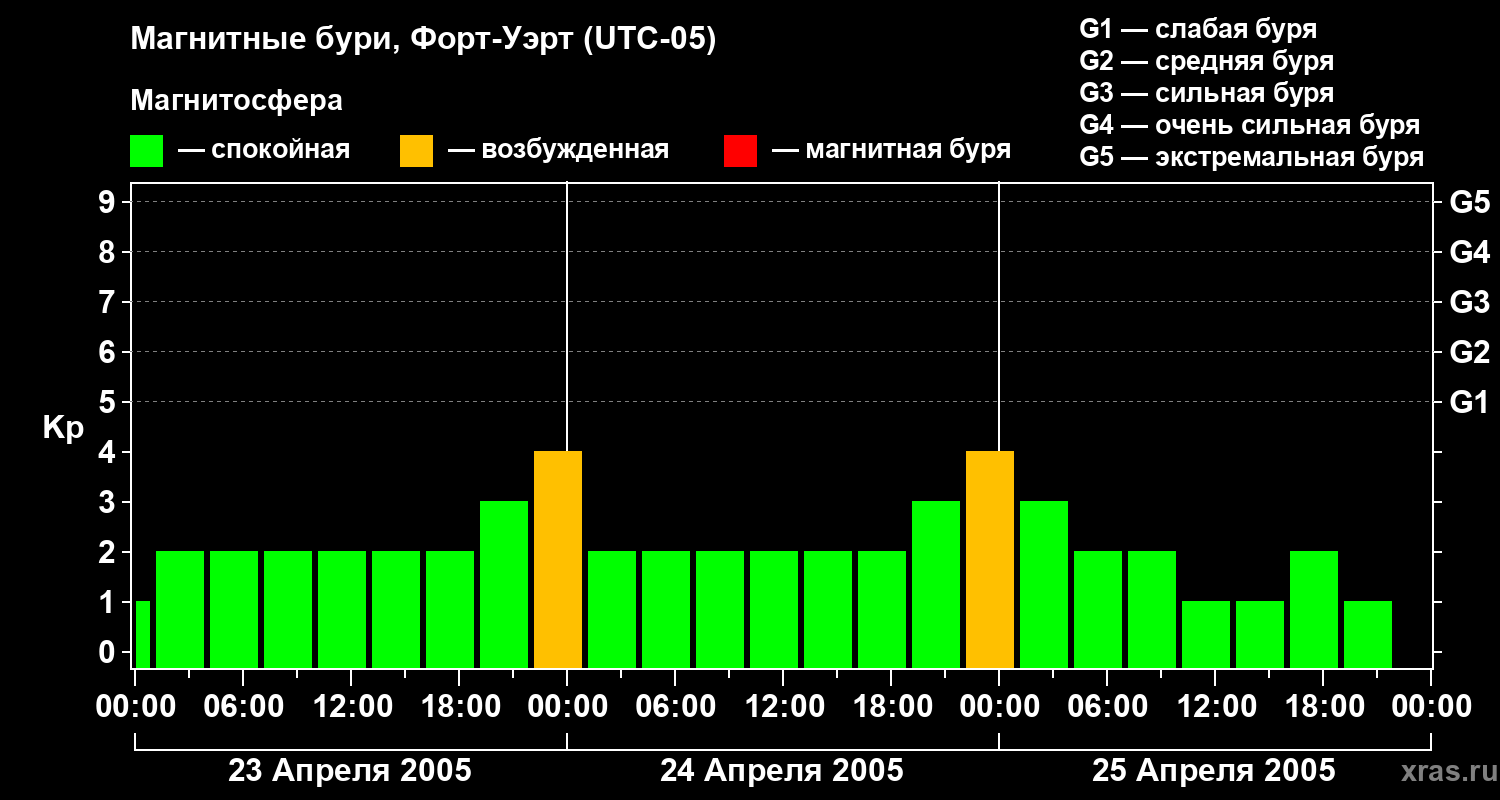
Task: Click the 12:00 tick label under 23 April
Action: pos(351,706)
